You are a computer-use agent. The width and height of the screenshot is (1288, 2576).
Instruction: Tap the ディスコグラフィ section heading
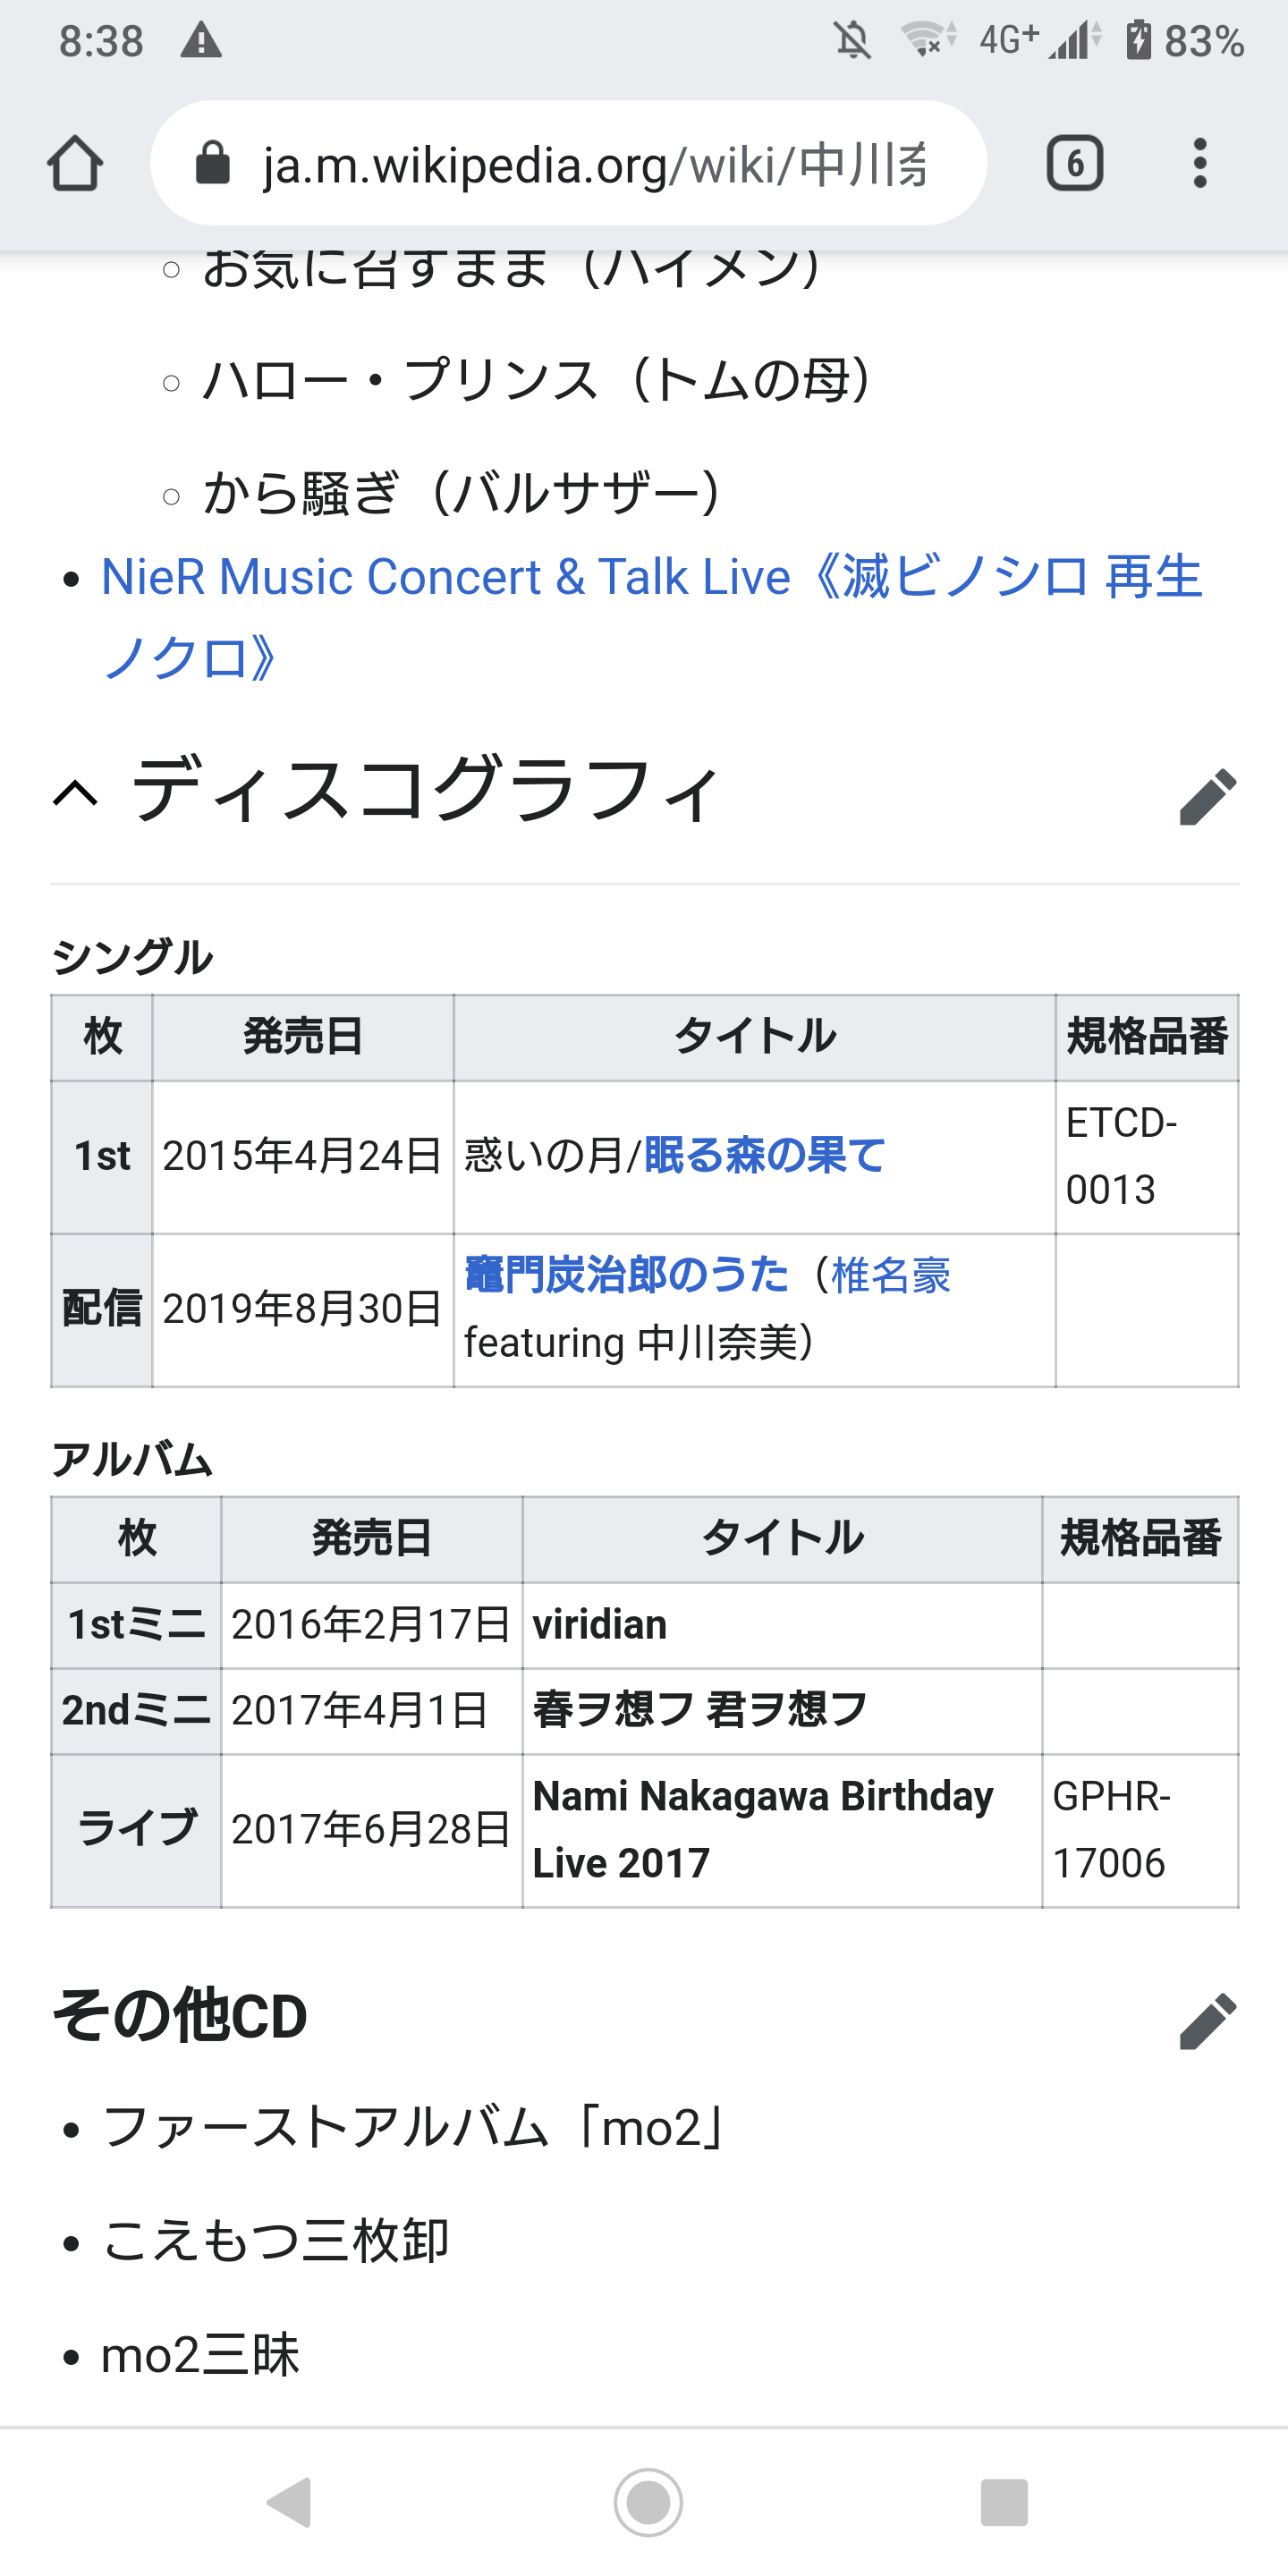[x=425, y=790]
